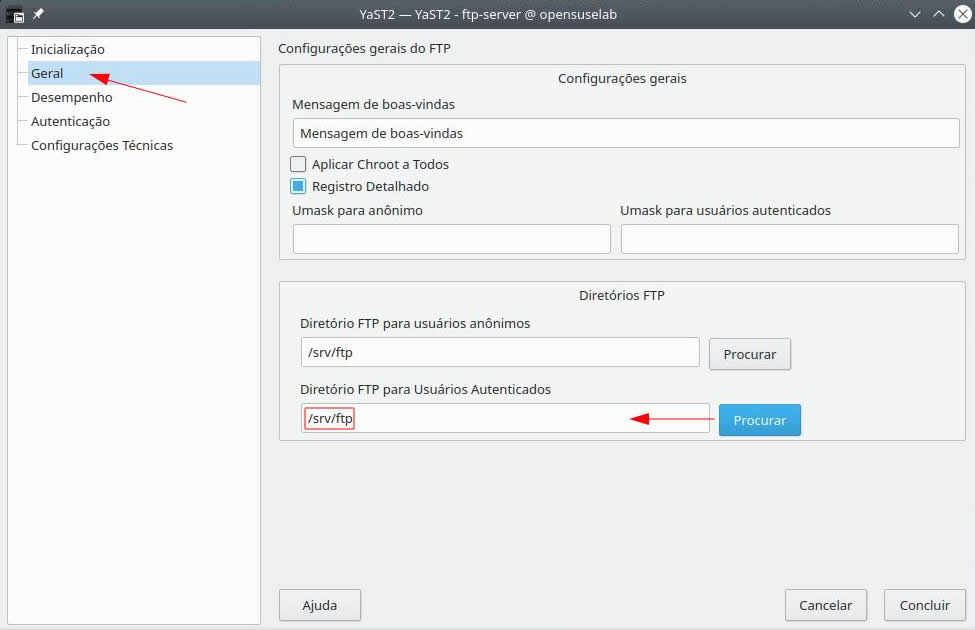Uncheck Registro Detalhado checkbox
975x630 pixels.
point(298,186)
